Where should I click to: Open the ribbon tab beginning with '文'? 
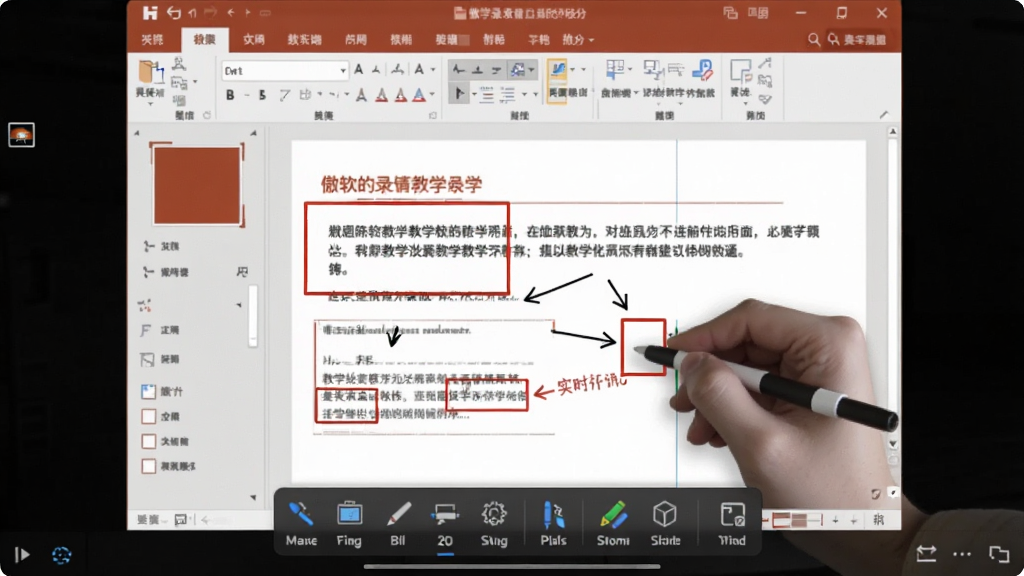tap(254, 40)
